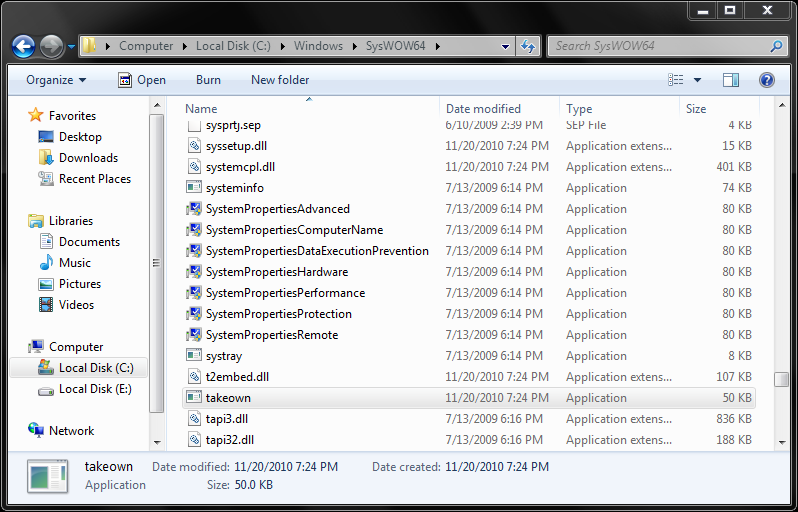Open the Help question mark icon

point(766,80)
